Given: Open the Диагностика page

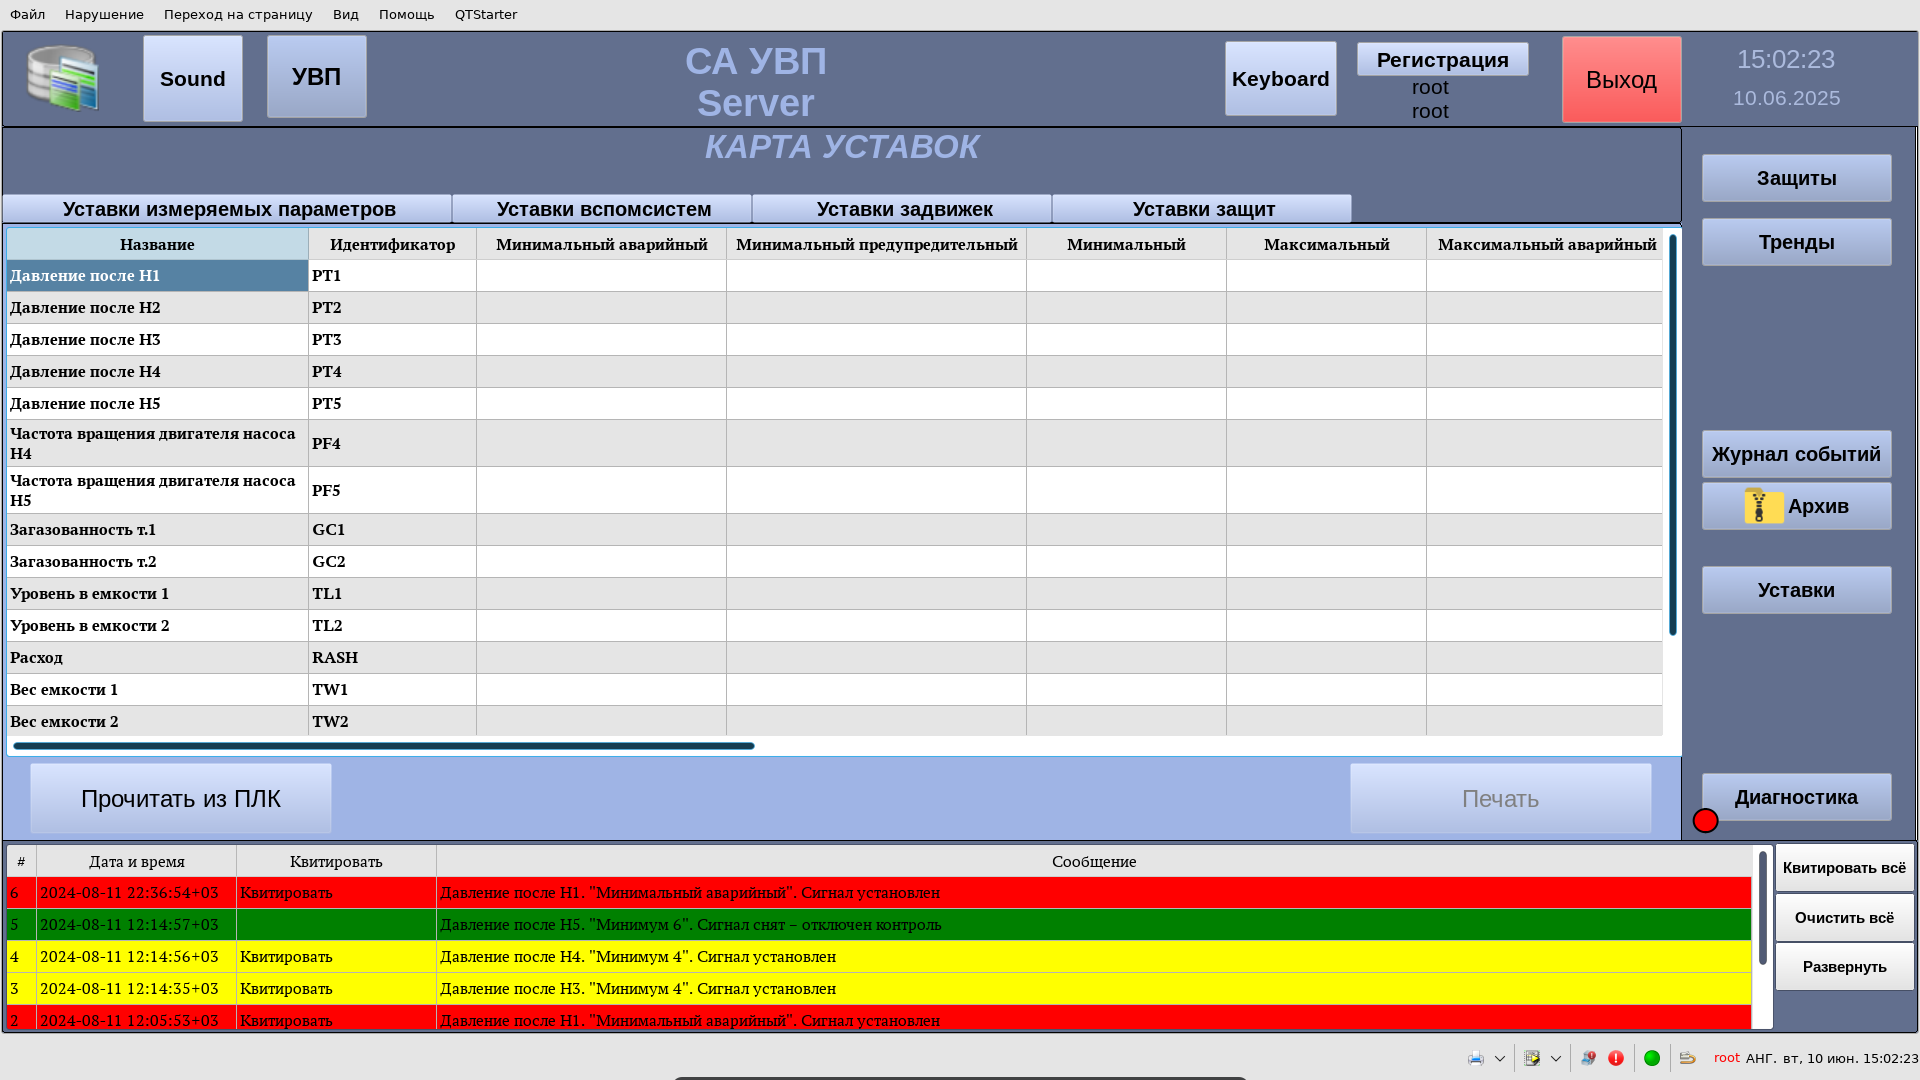Looking at the screenshot, I should point(1797,797).
